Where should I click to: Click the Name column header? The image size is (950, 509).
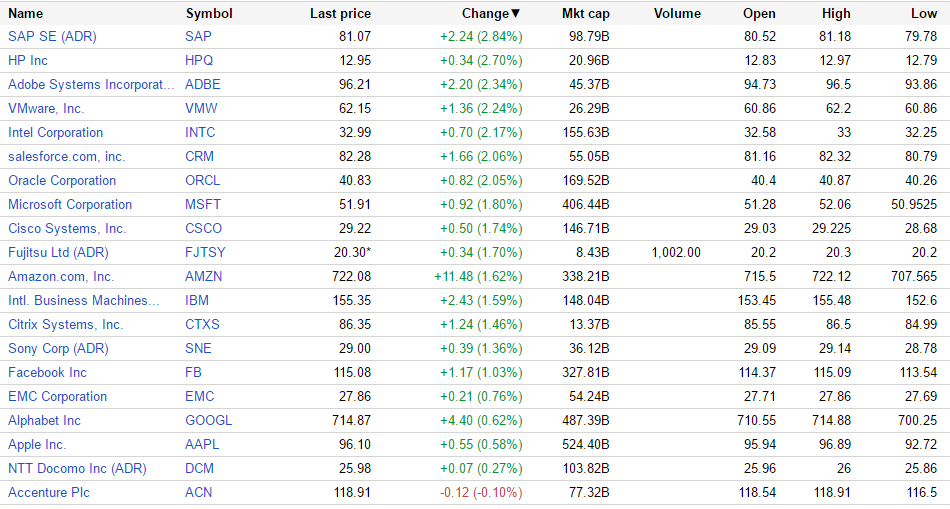point(26,14)
